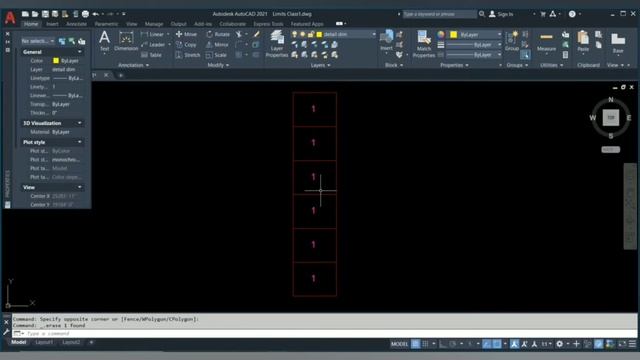Click Save in quick access toolbar
The image size is (640, 360).
click(x=45, y=14)
